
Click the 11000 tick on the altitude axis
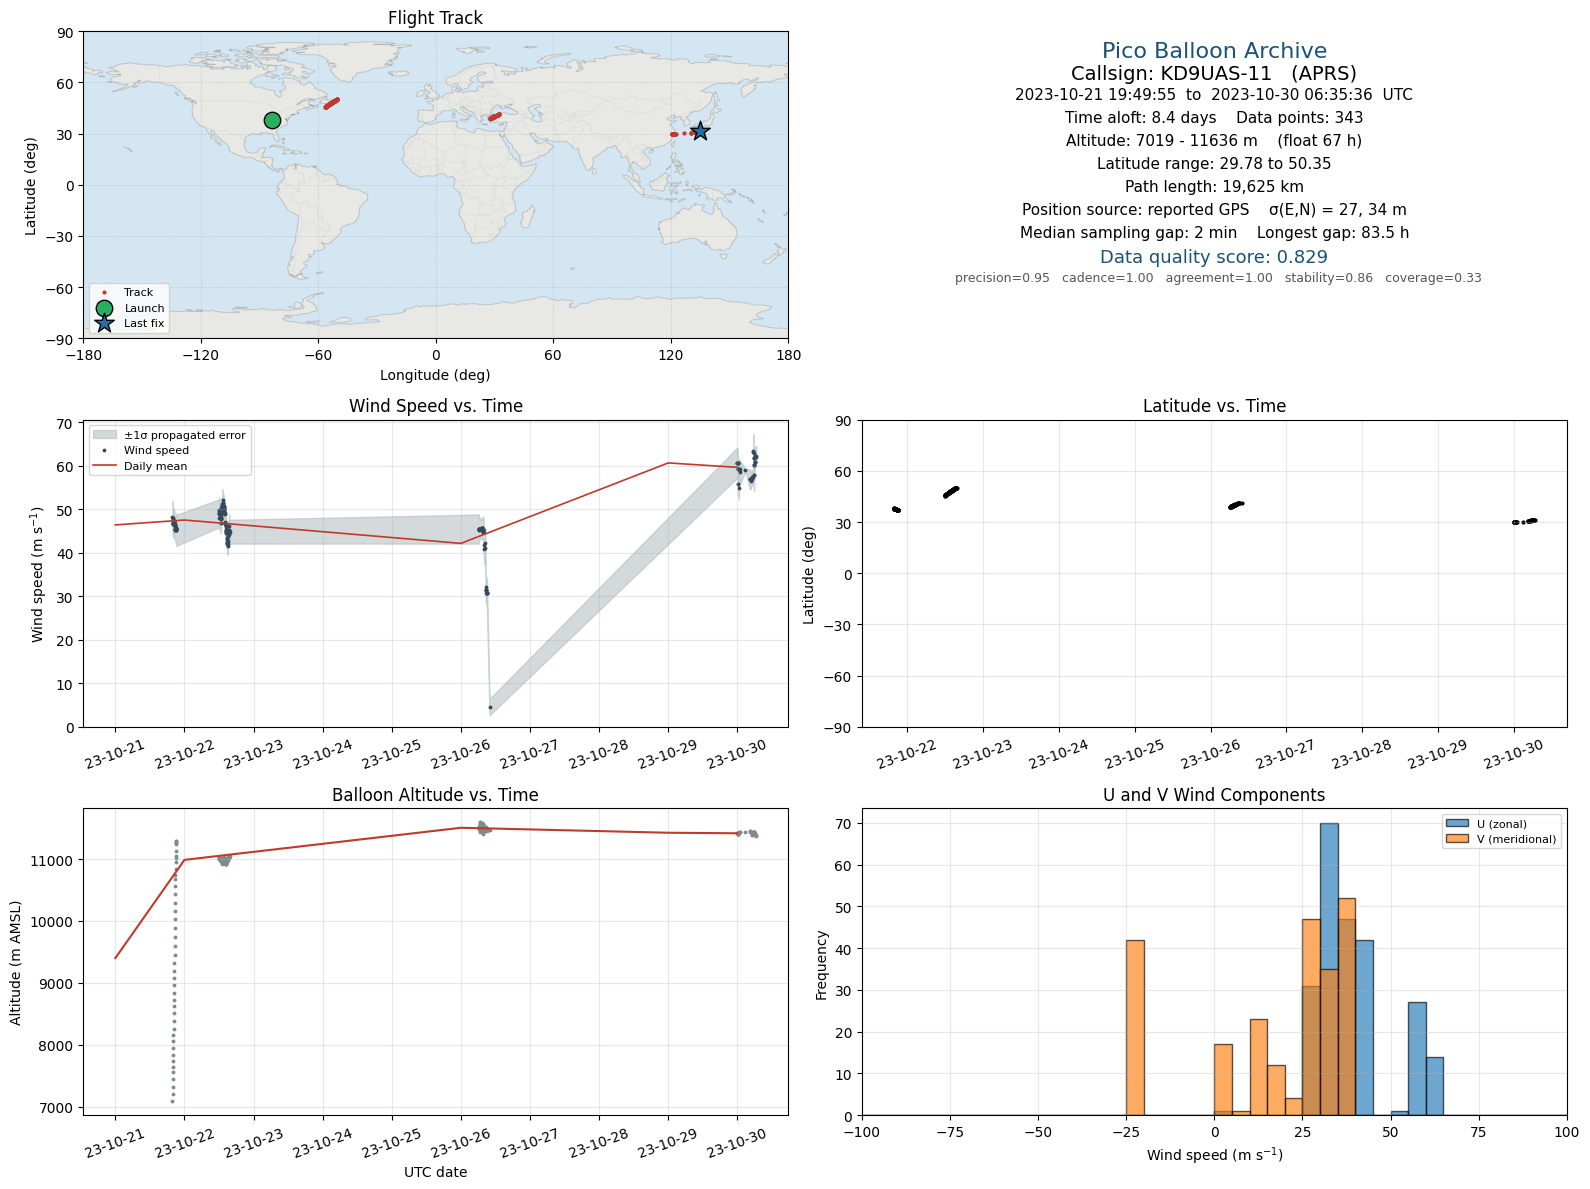point(57,860)
